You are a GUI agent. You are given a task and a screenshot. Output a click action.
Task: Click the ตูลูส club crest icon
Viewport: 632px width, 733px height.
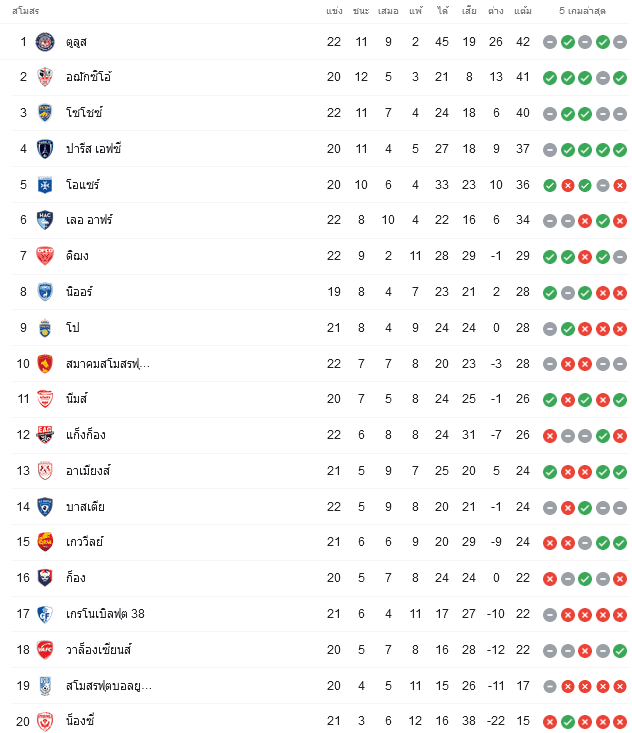point(45,42)
